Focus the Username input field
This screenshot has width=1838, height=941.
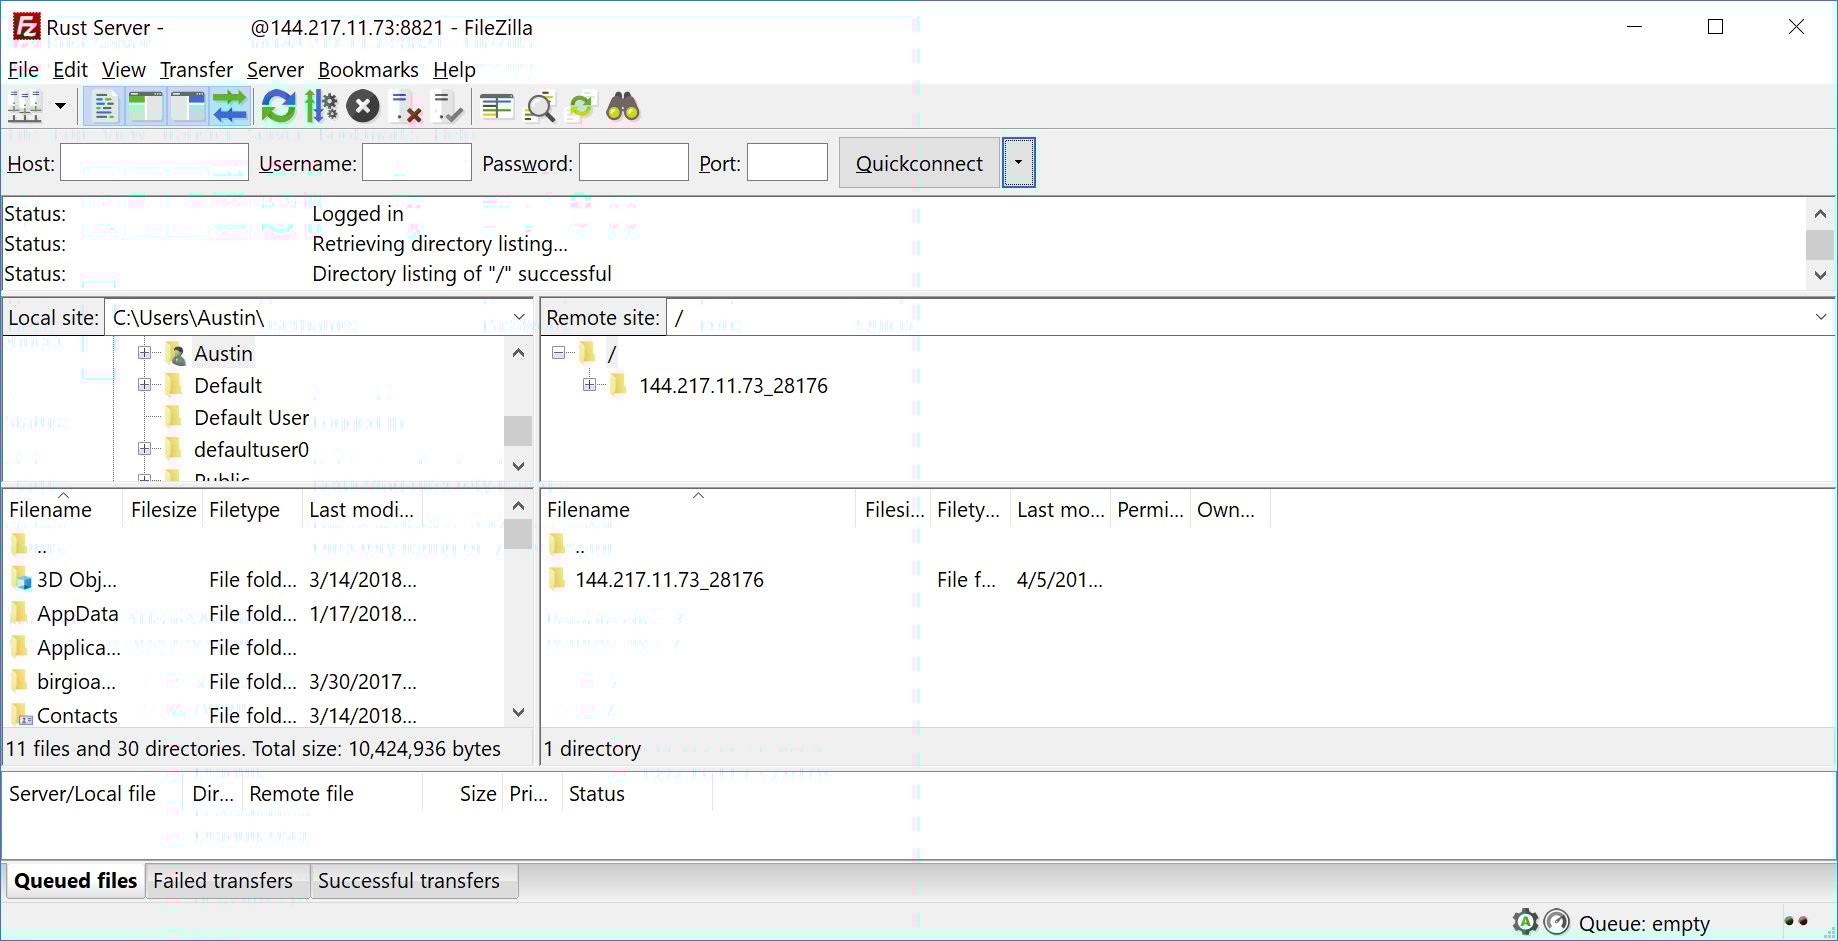tap(416, 163)
